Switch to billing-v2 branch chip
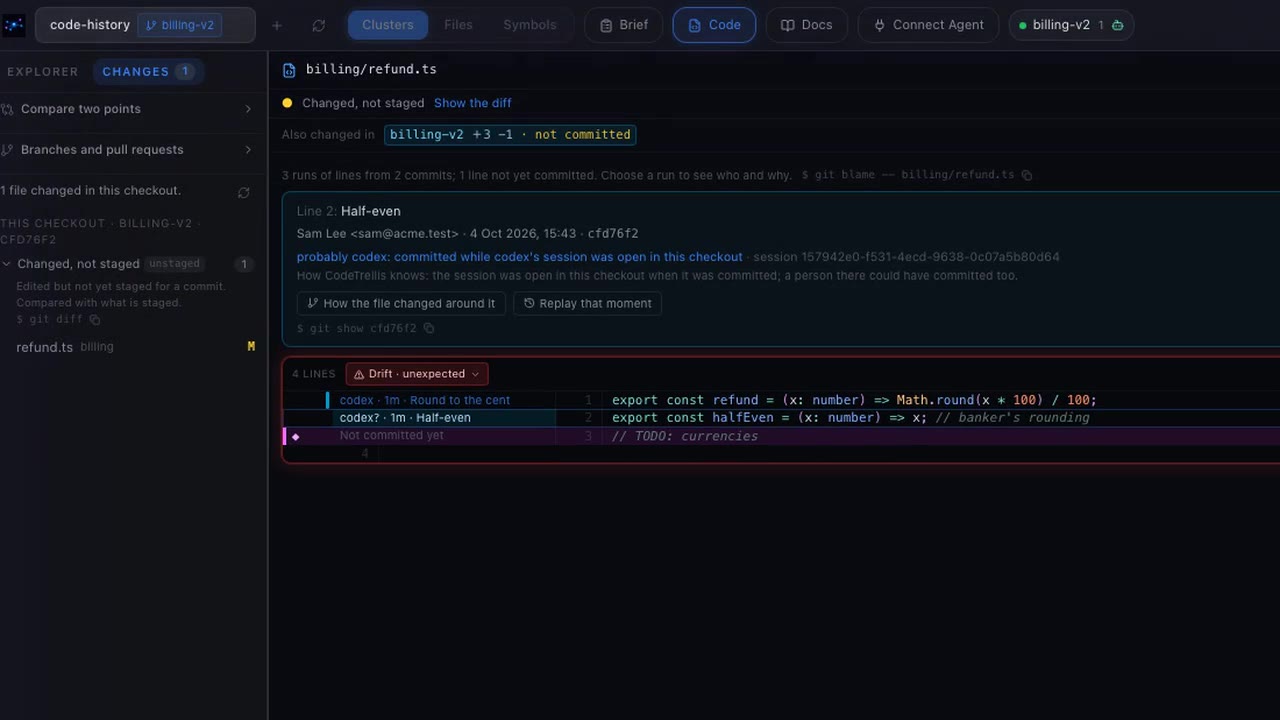Screen dimensions: 1280x720 click(180, 25)
